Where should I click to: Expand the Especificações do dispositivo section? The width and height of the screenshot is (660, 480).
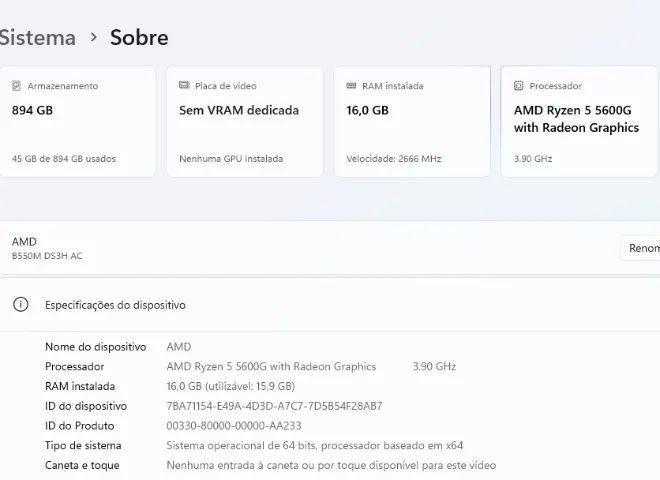coord(330,304)
